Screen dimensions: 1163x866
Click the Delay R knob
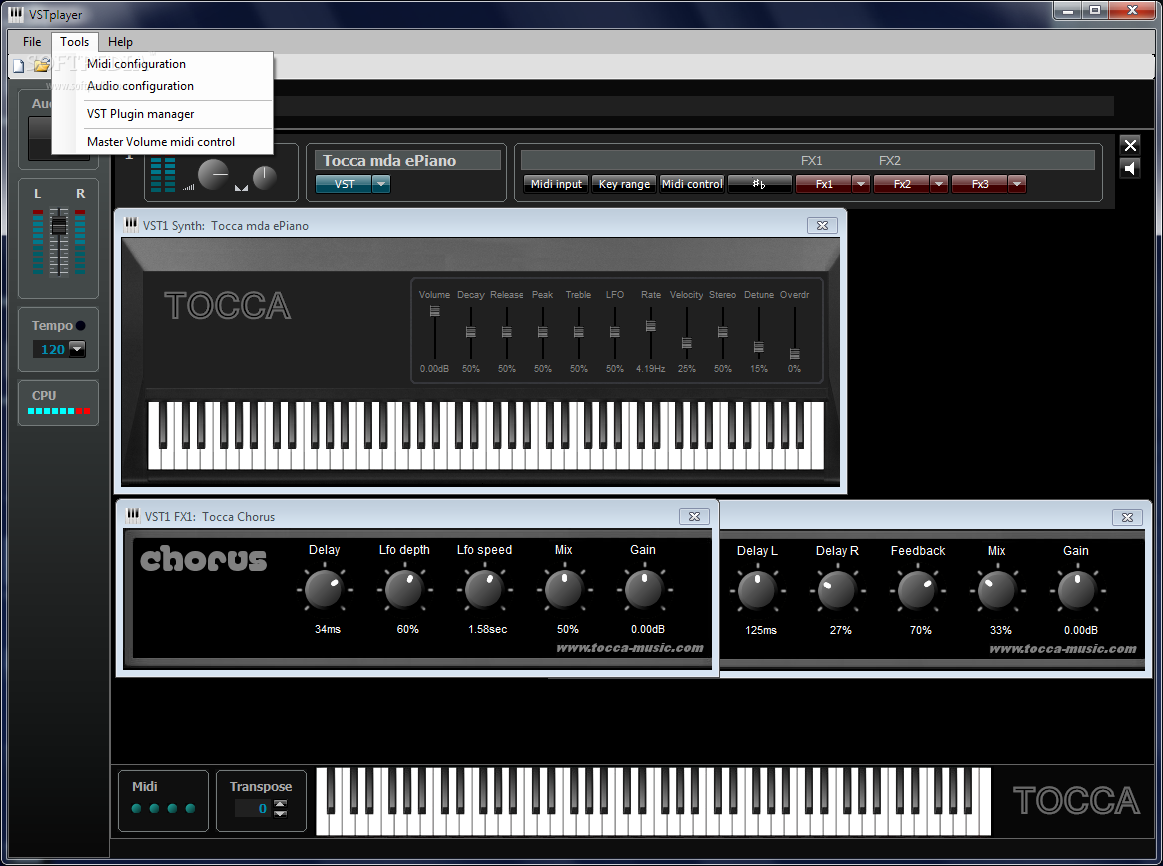[837, 591]
